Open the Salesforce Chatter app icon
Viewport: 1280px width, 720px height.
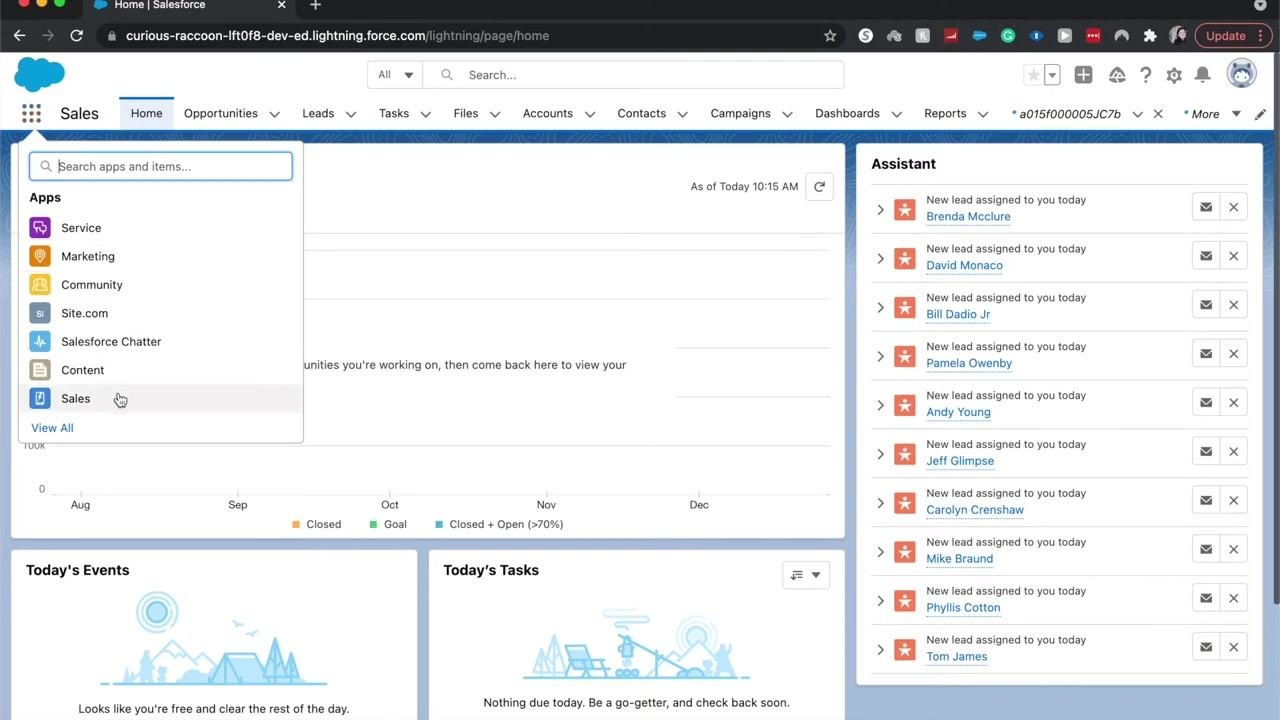40,342
